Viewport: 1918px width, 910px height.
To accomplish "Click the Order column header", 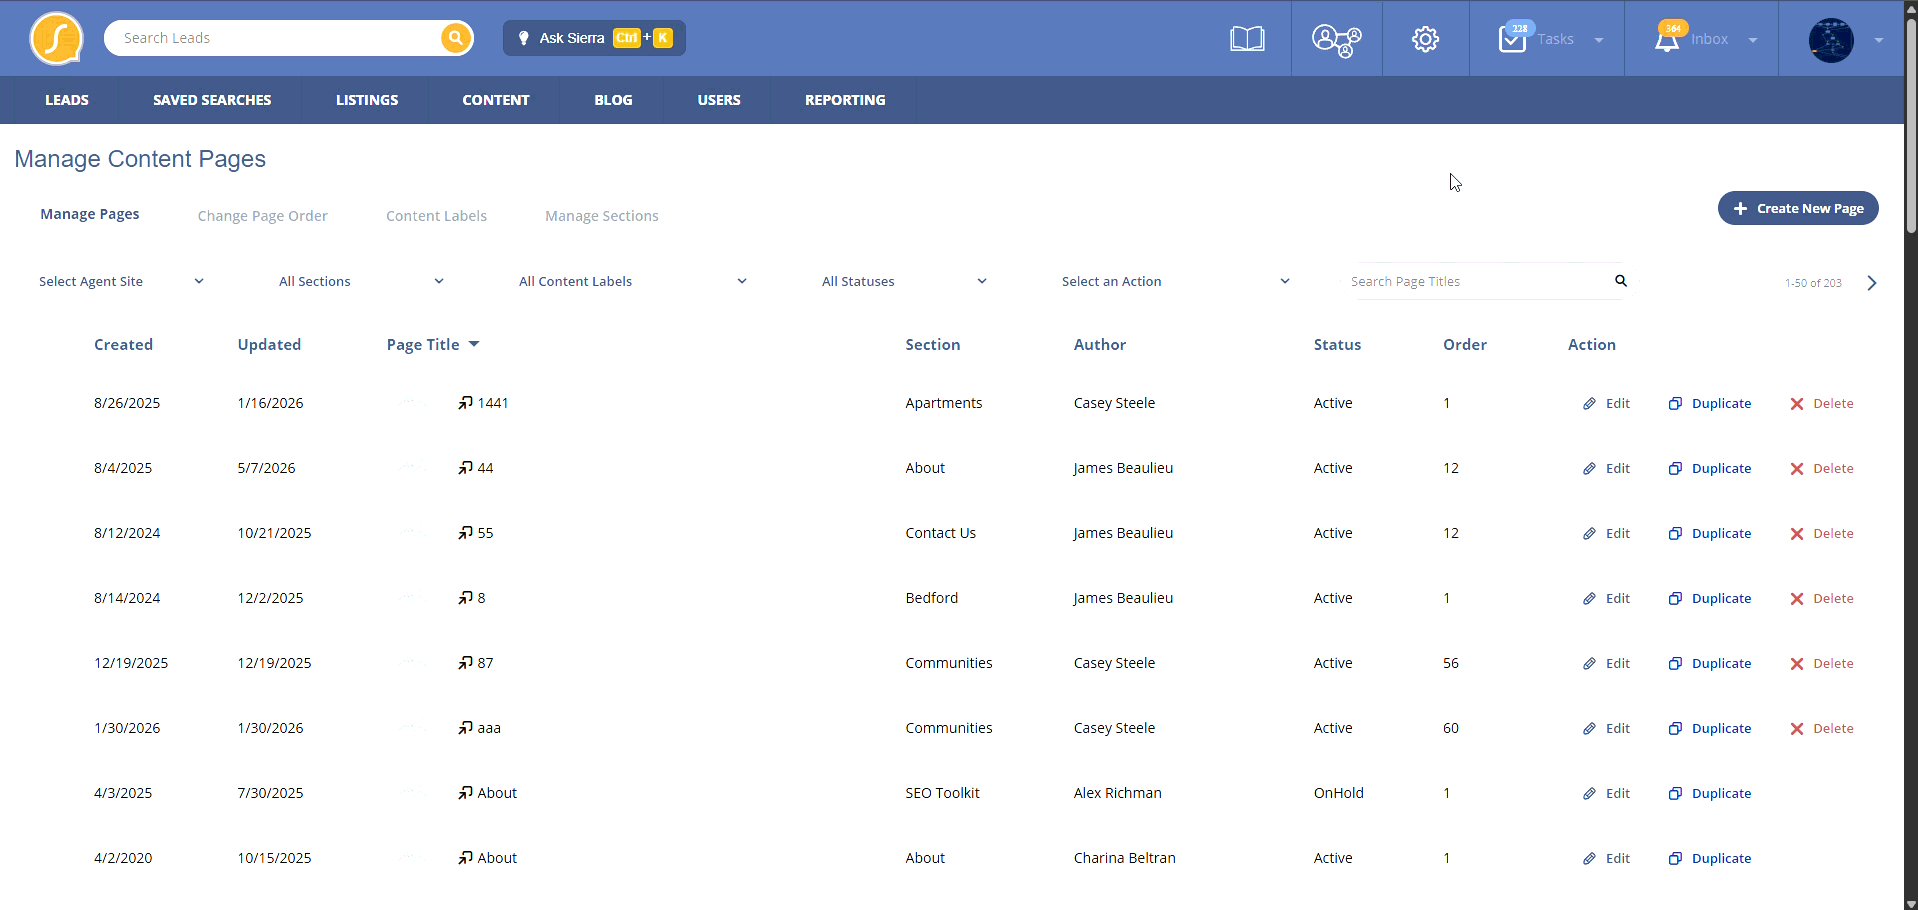I will [x=1465, y=344].
